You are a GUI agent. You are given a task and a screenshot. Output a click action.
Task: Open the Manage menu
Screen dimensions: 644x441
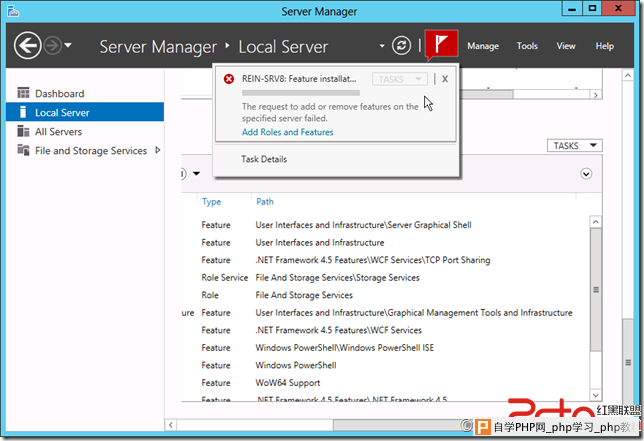(483, 46)
